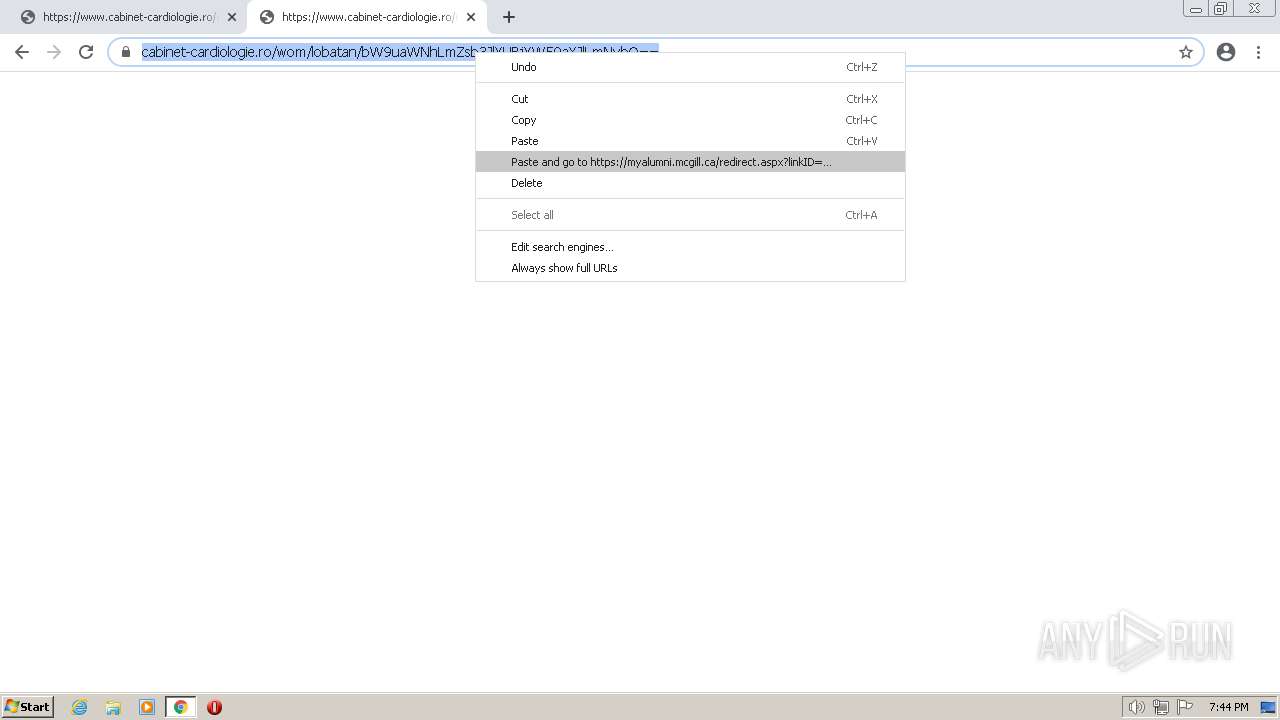Select Paste and go to myalumni.mcgill.ca

click(690, 162)
